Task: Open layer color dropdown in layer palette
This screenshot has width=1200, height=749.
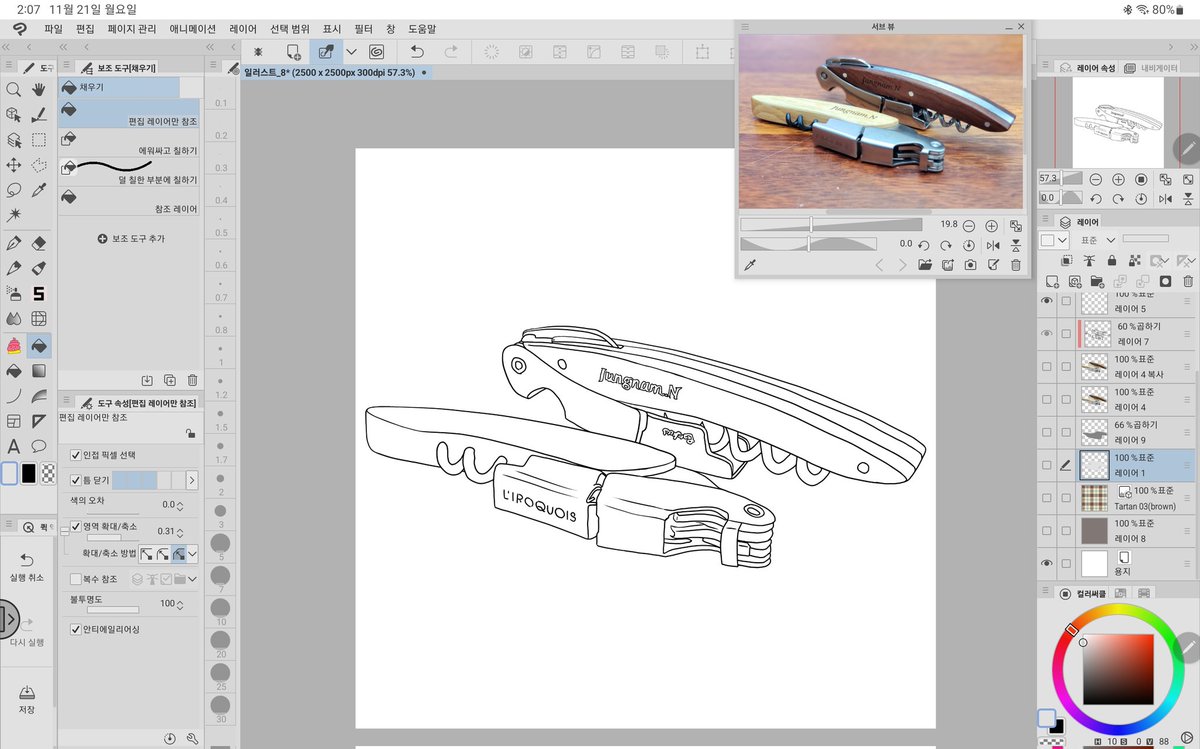Action: 1054,240
